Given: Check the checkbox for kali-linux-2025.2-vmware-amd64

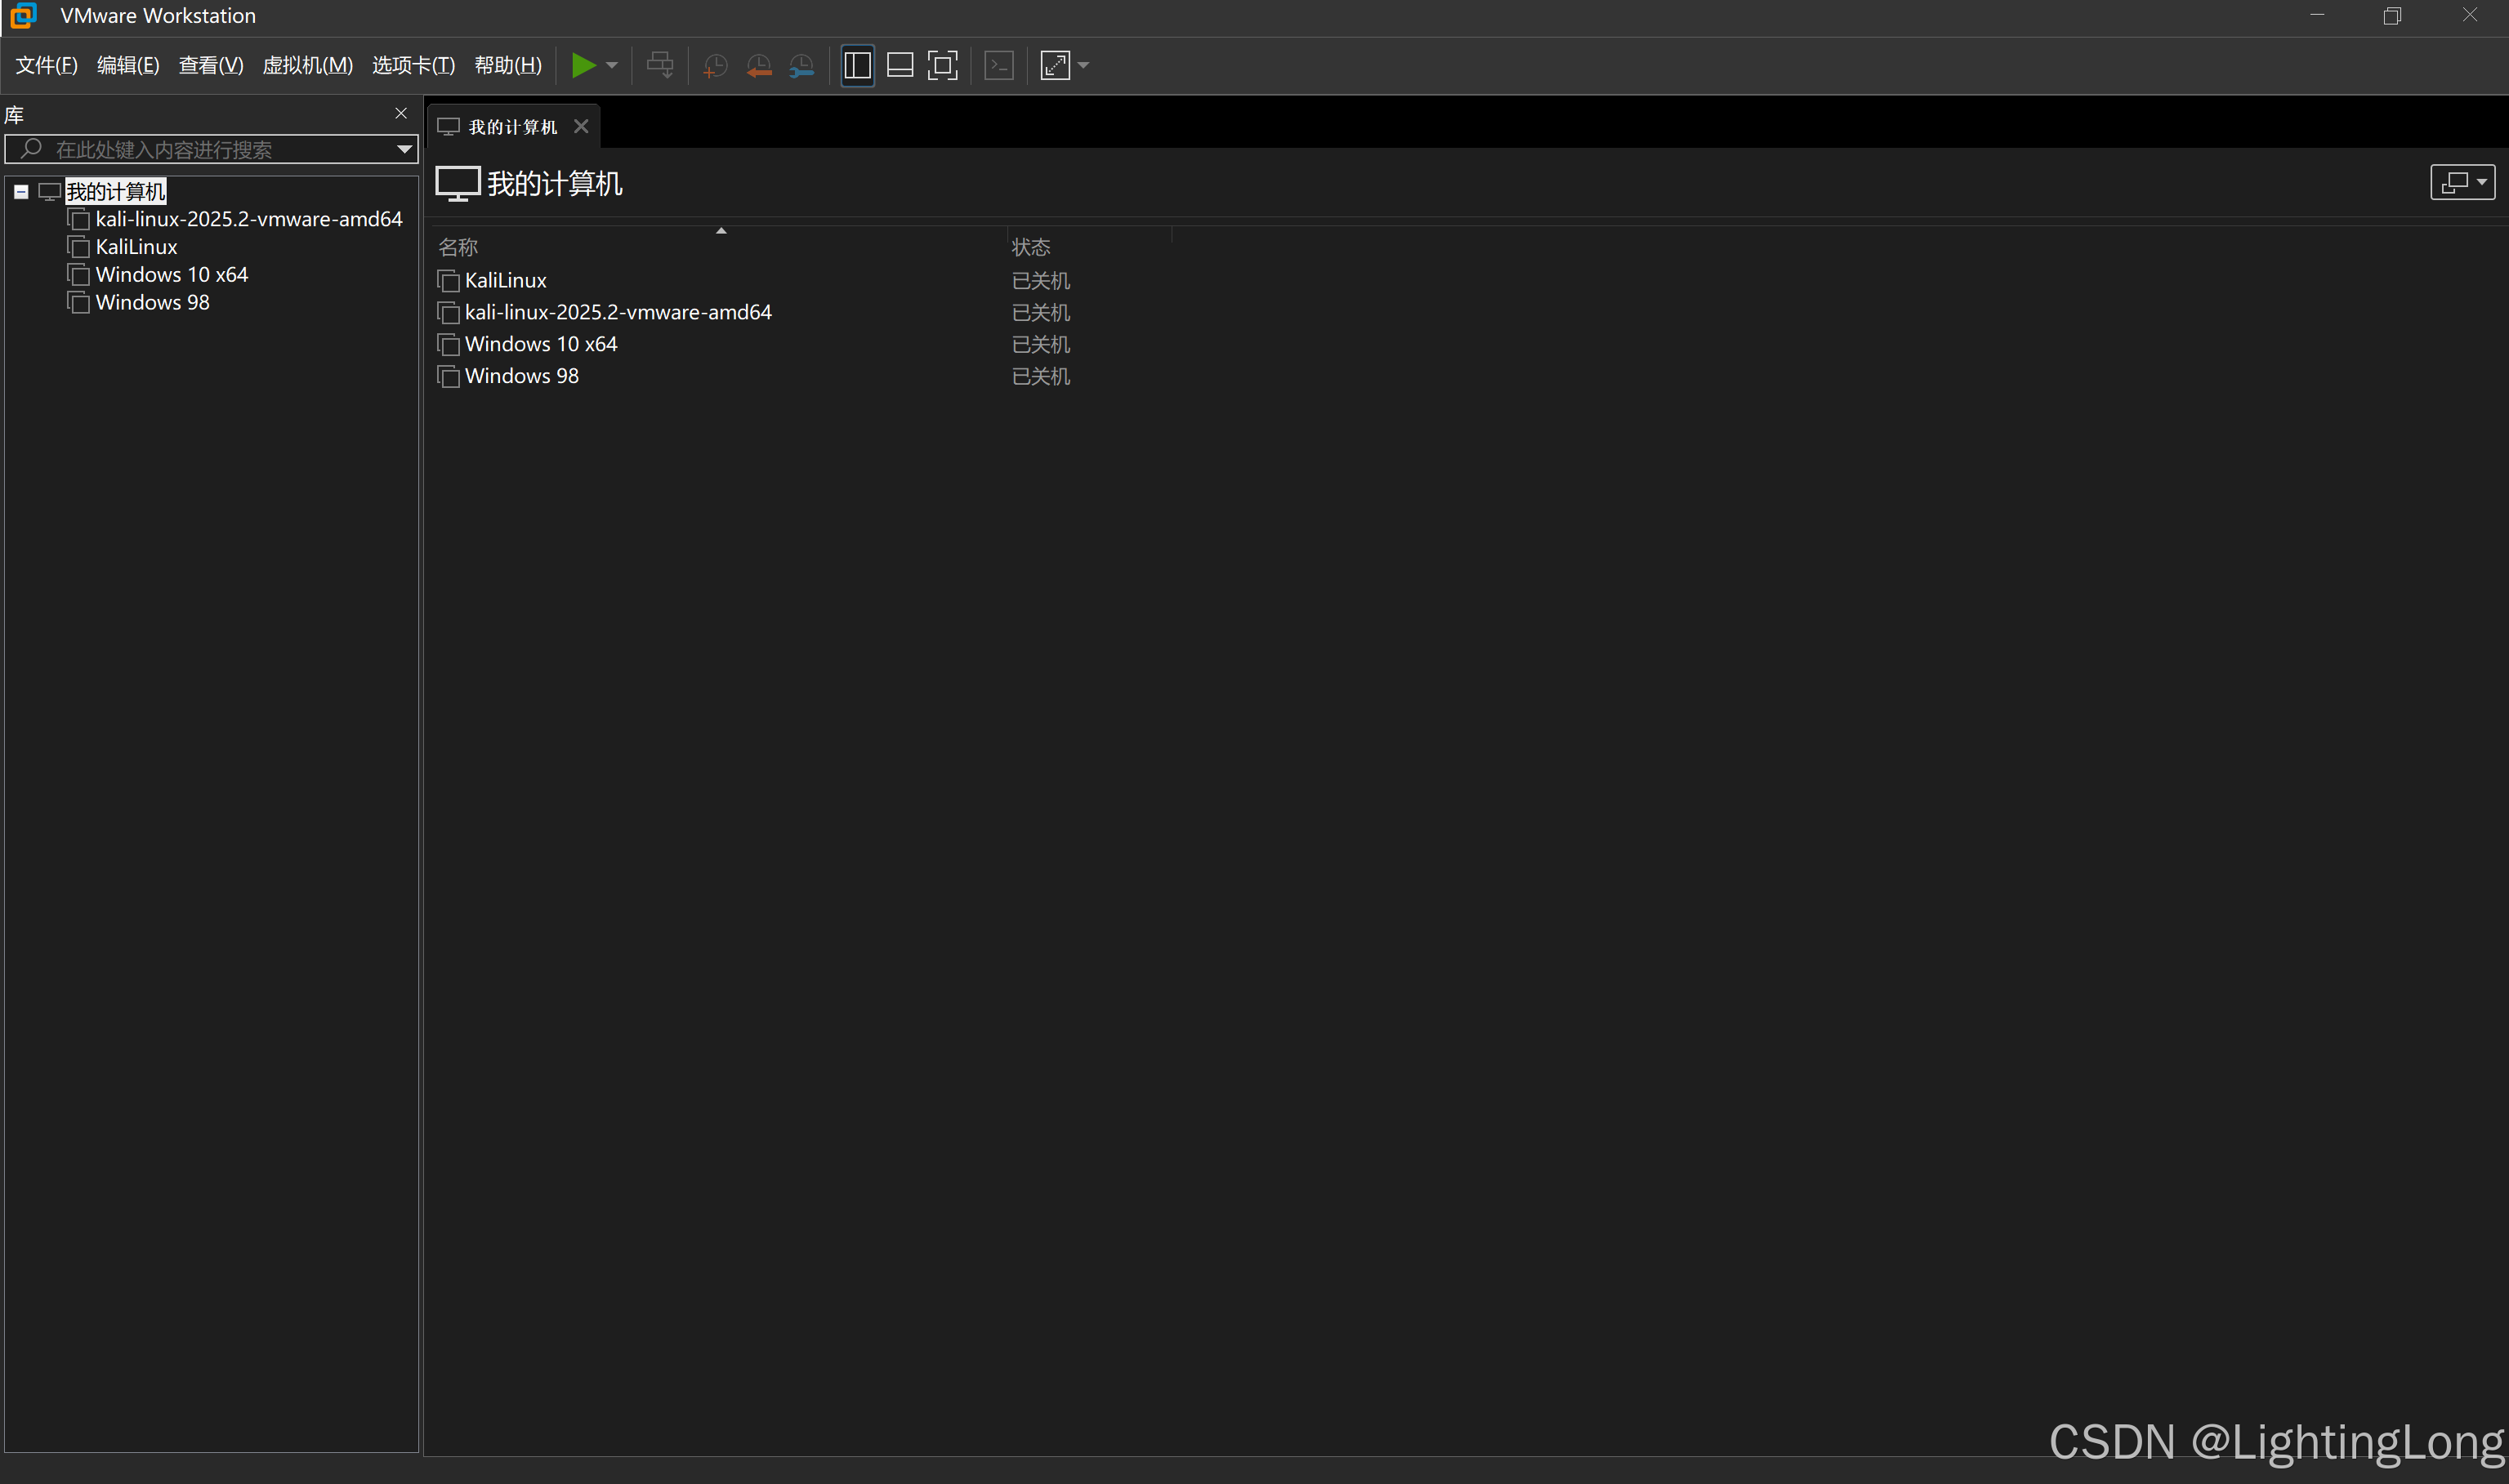Looking at the screenshot, I should (x=448, y=313).
